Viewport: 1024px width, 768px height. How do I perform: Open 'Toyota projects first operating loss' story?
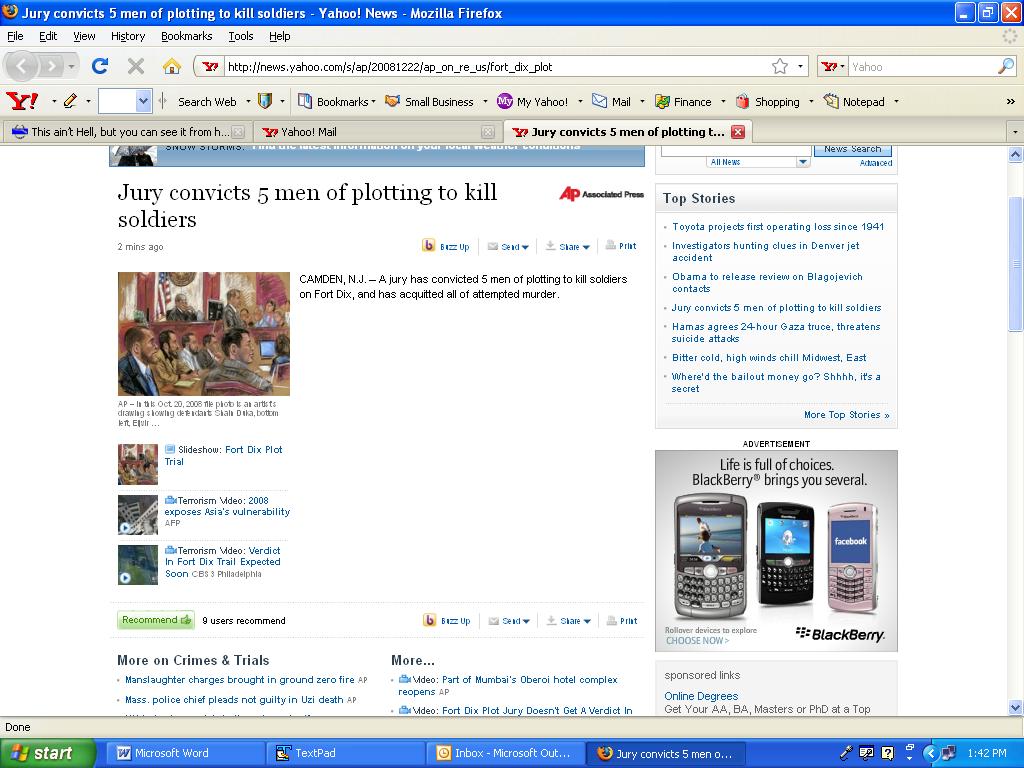[x=777, y=227]
